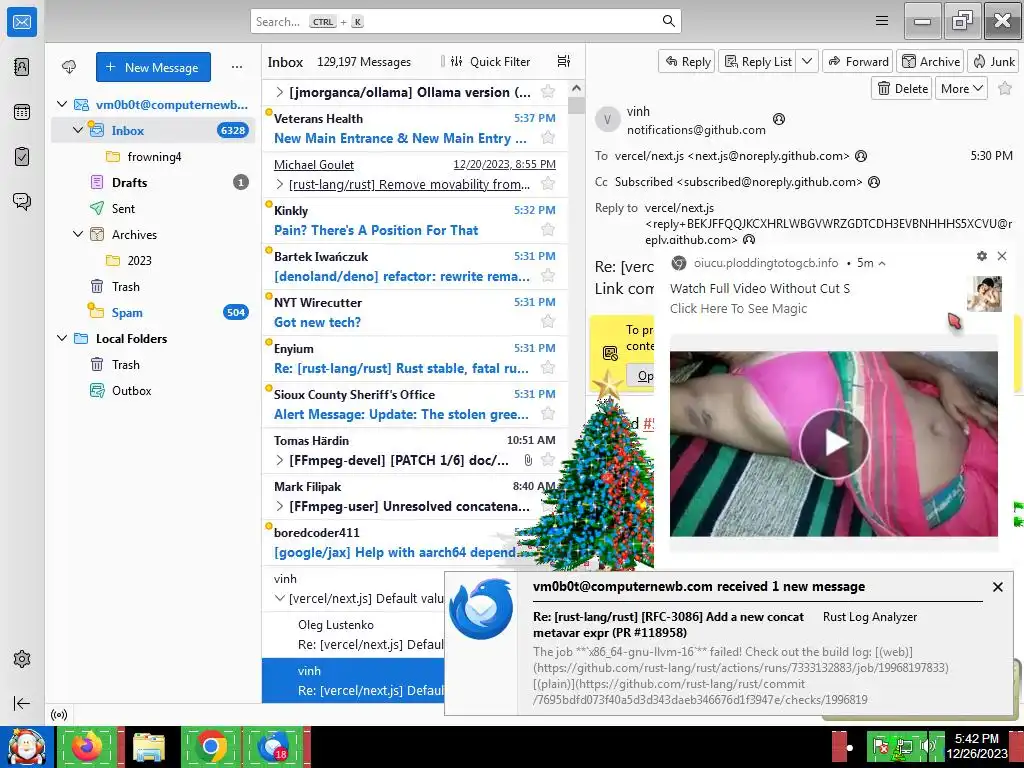
Task: Open the Thunderbird app menu (hamburger)
Action: pyautogui.click(x=882, y=21)
